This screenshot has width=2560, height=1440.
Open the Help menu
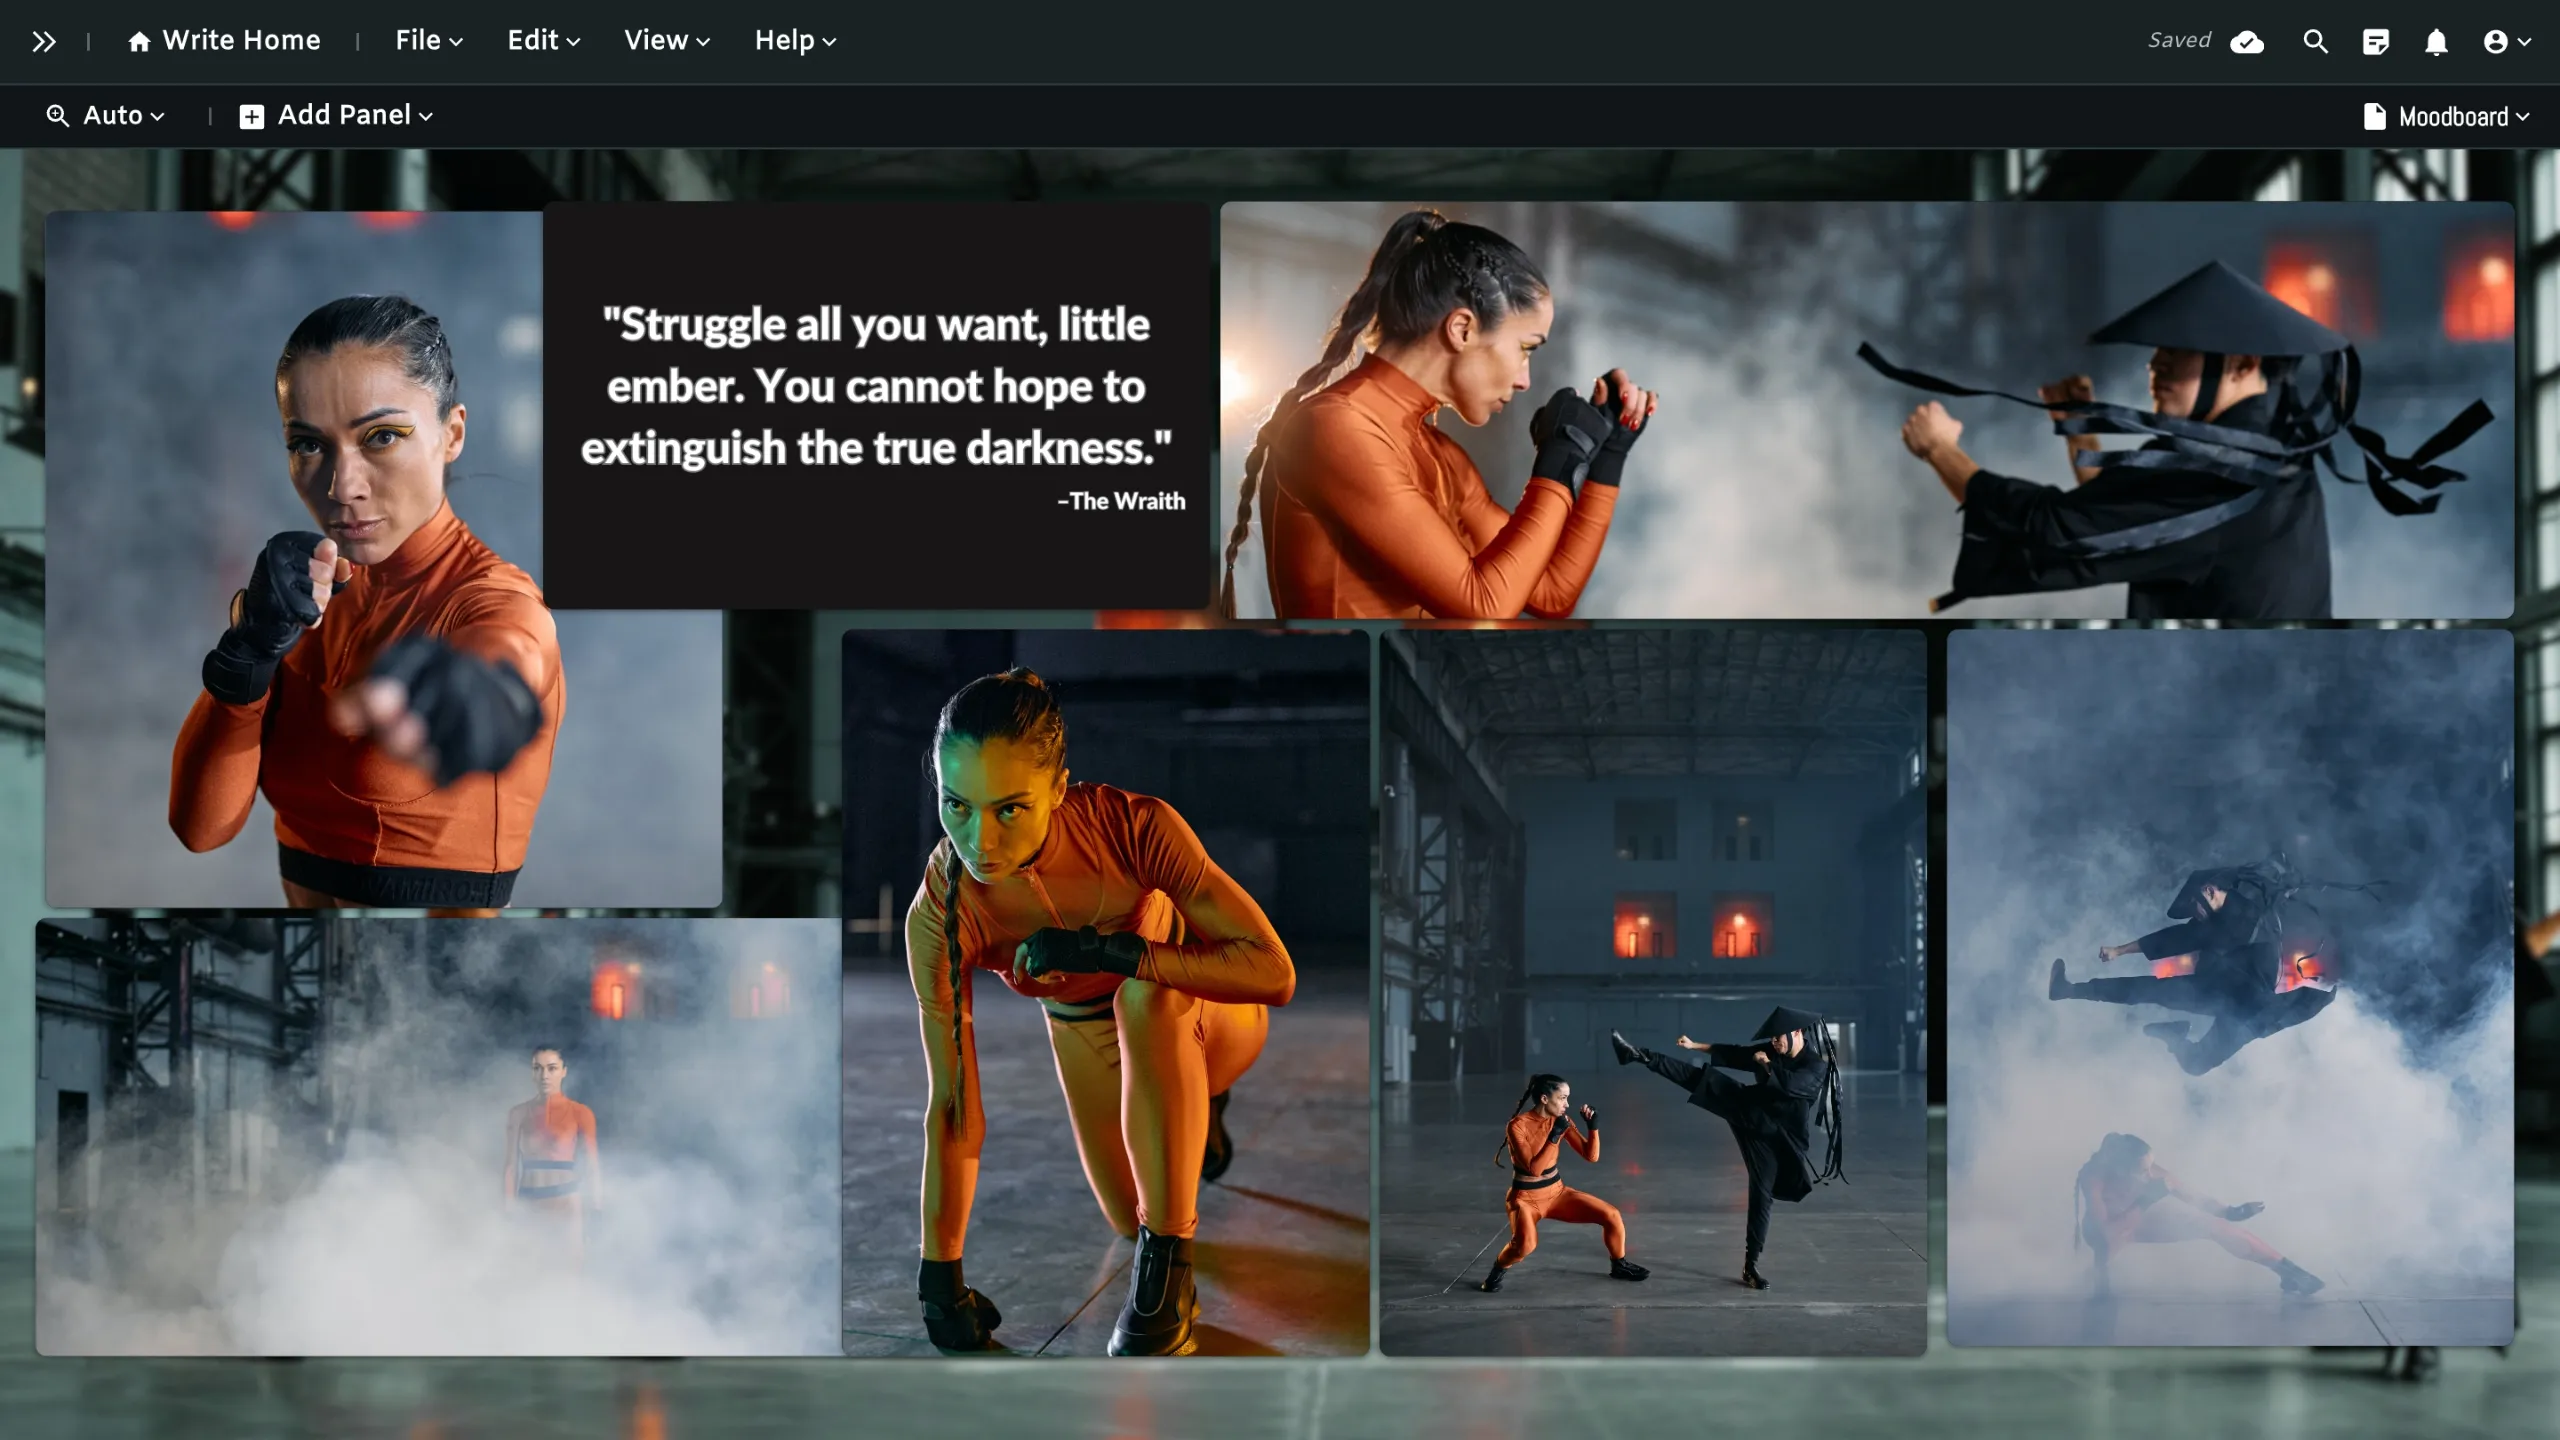[x=794, y=41]
